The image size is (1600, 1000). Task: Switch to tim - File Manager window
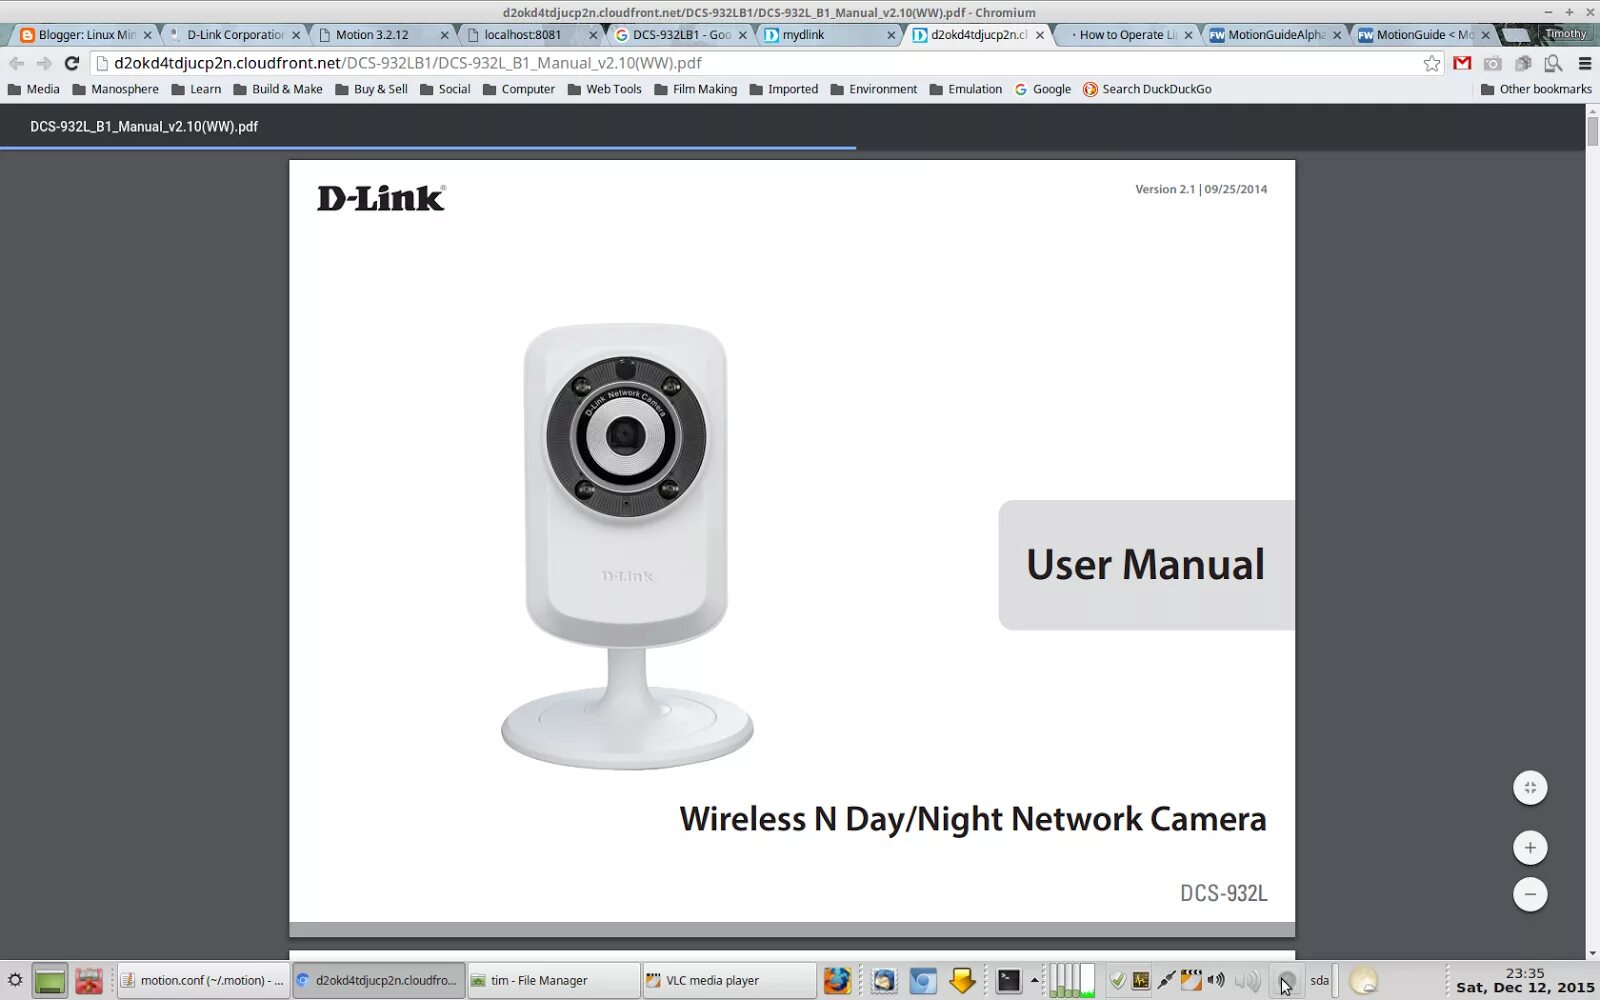[553, 981]
